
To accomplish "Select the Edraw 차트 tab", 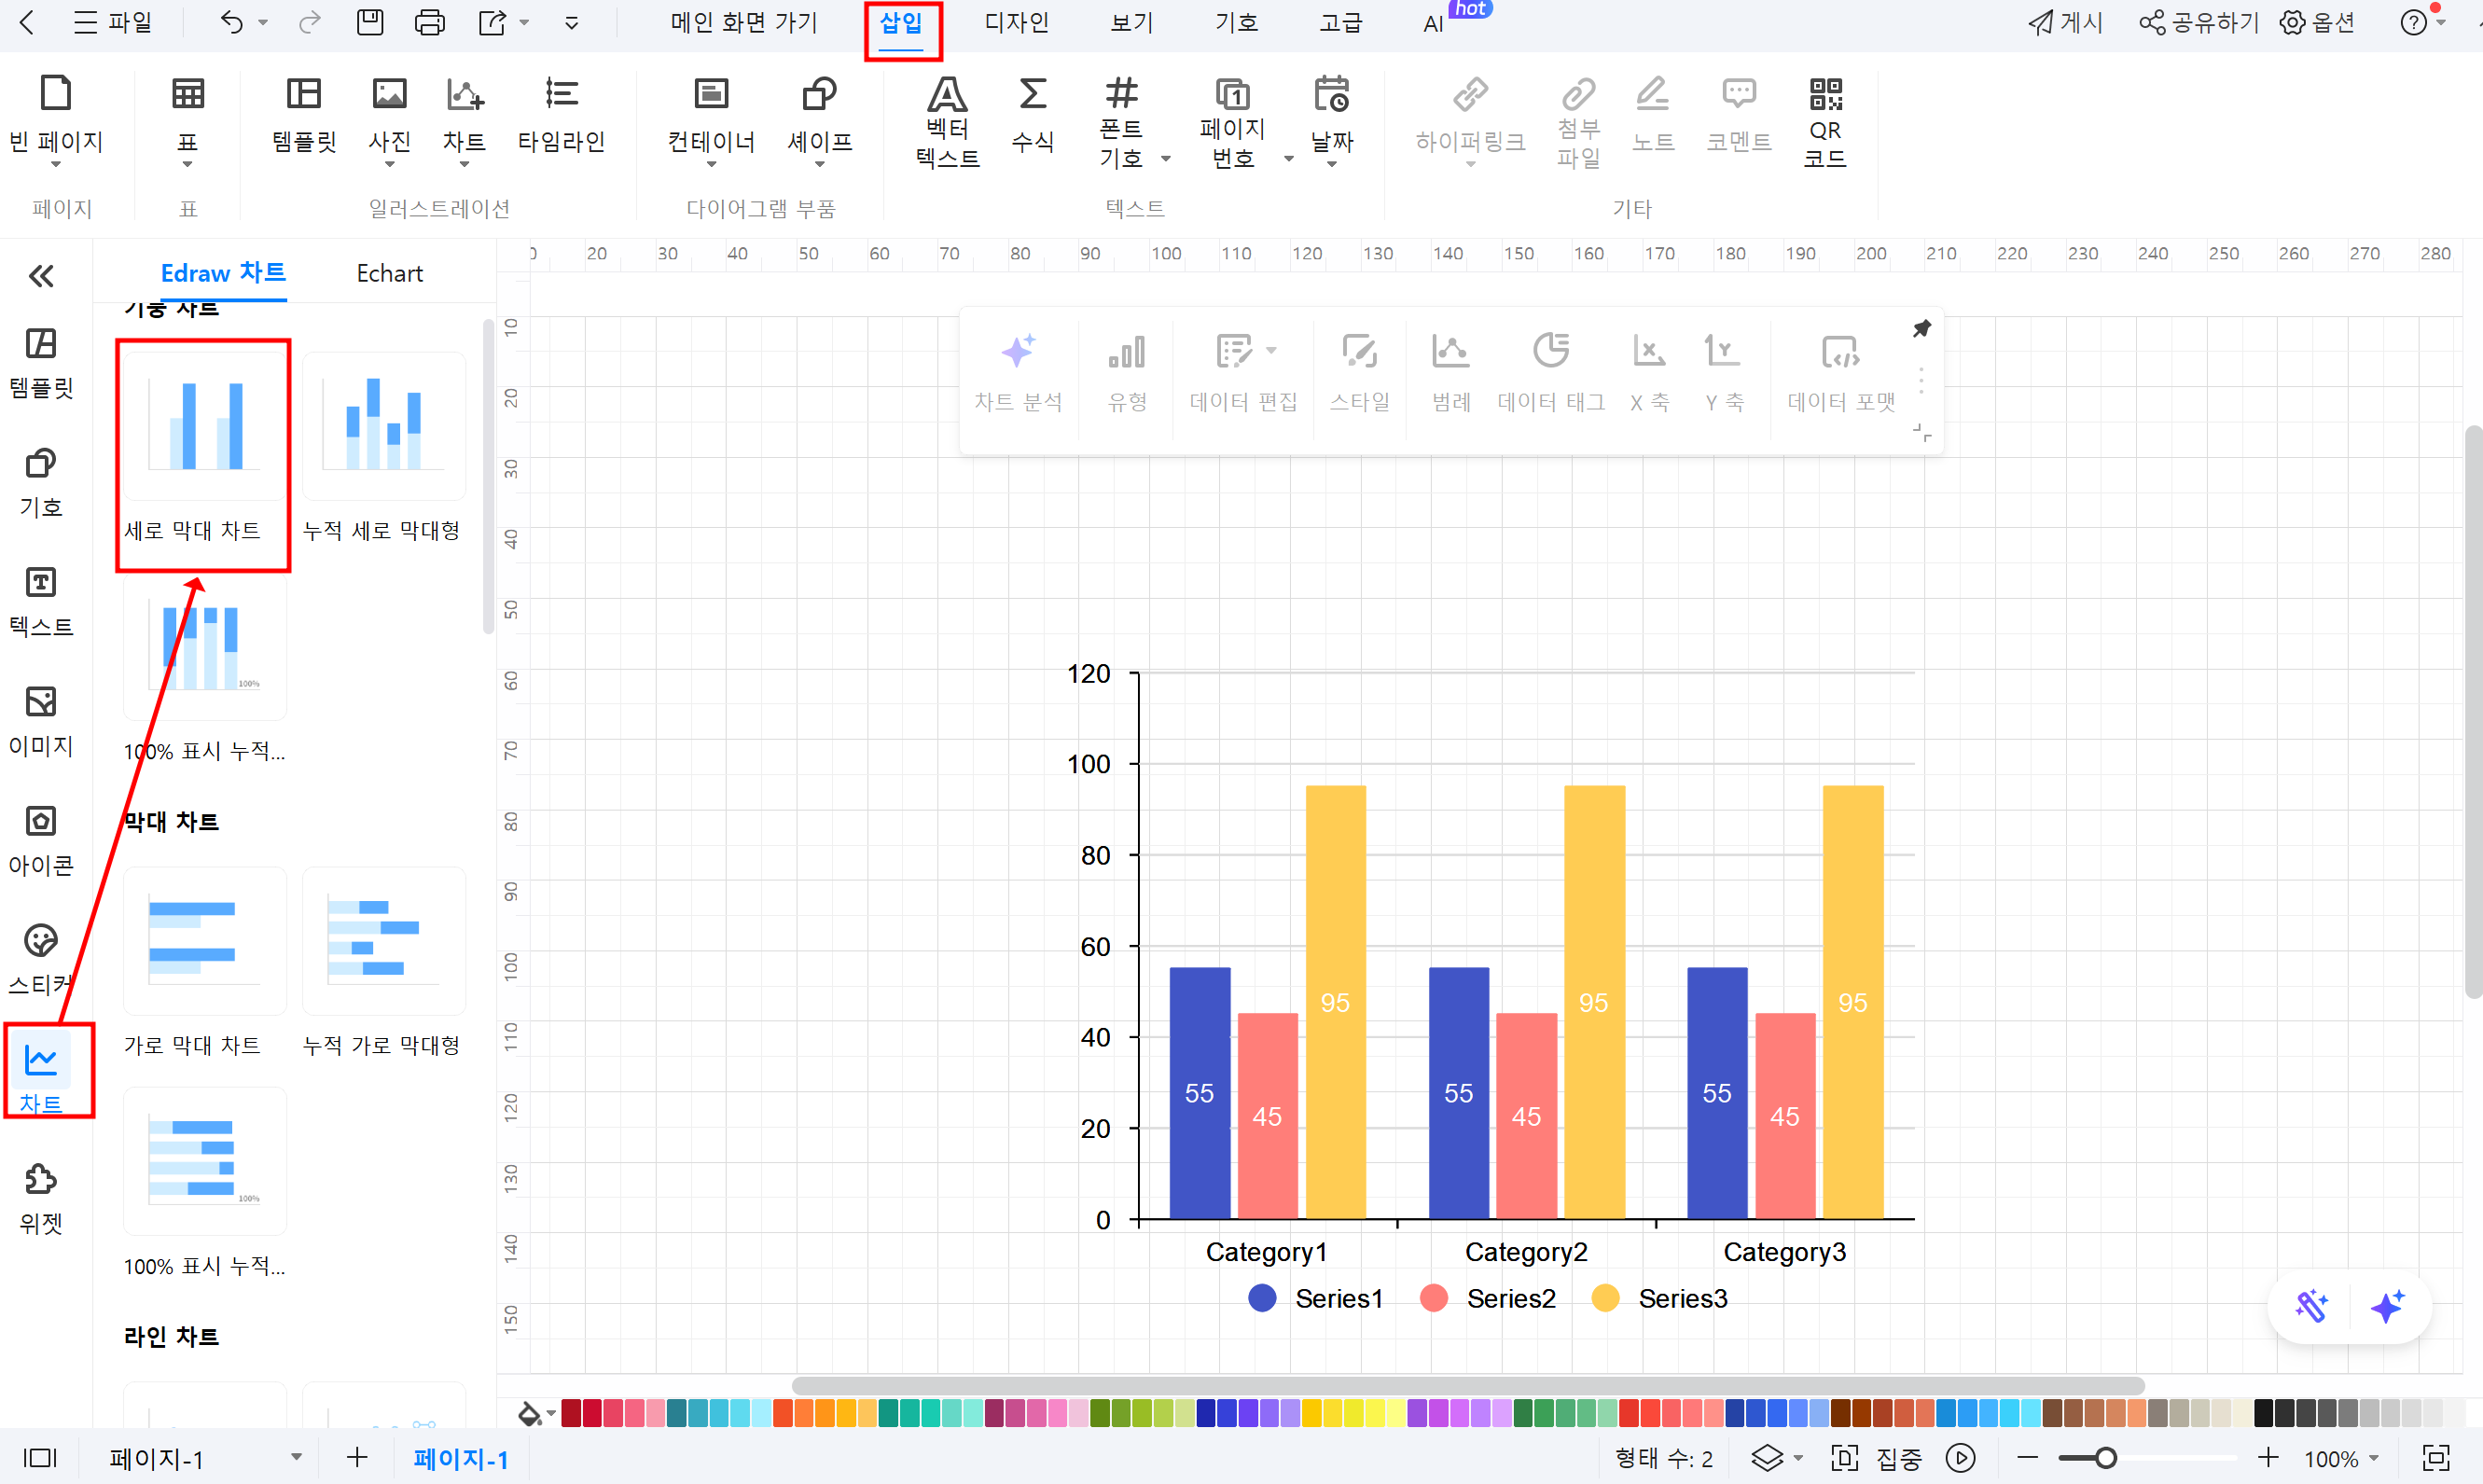I will (223, 273).
